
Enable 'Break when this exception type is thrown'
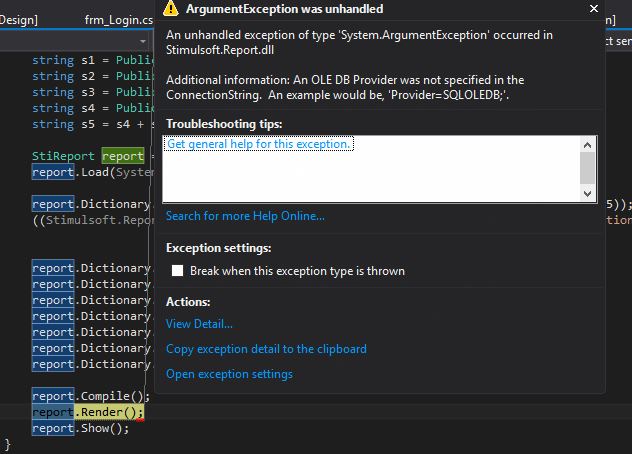177,271
